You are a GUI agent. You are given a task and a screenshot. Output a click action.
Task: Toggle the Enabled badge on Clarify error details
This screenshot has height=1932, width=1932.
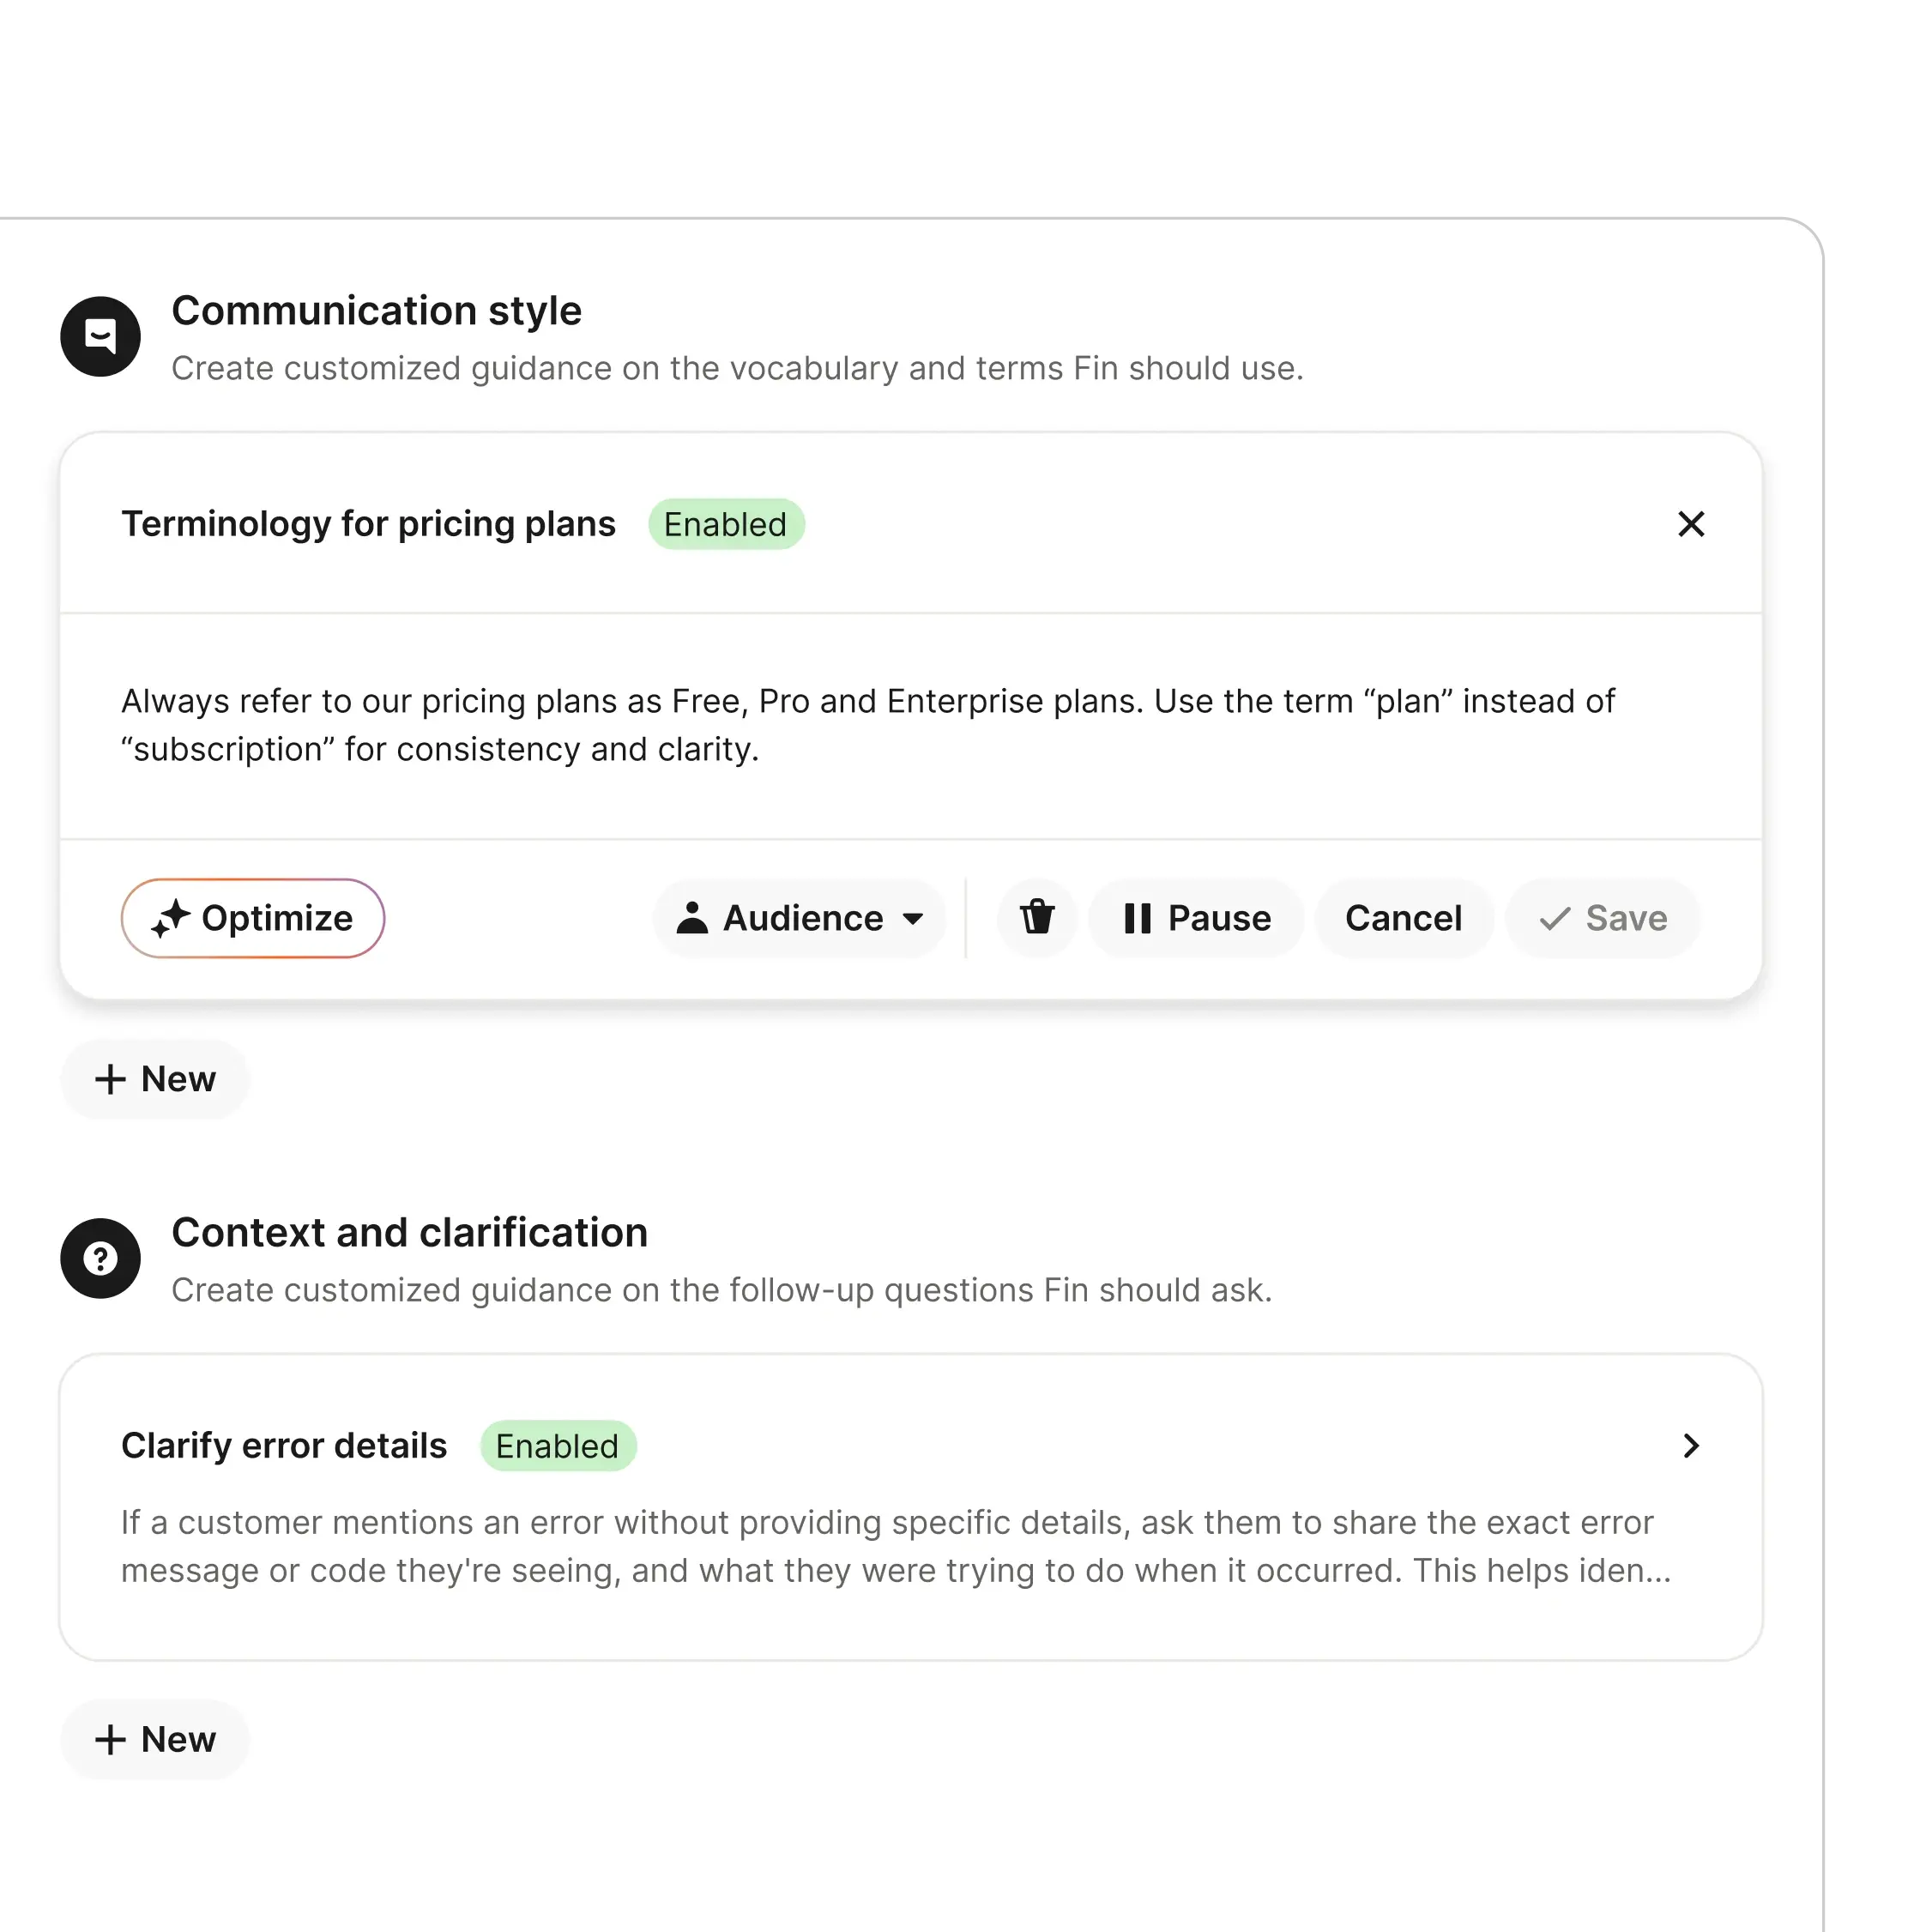(x=558, y=1446)
